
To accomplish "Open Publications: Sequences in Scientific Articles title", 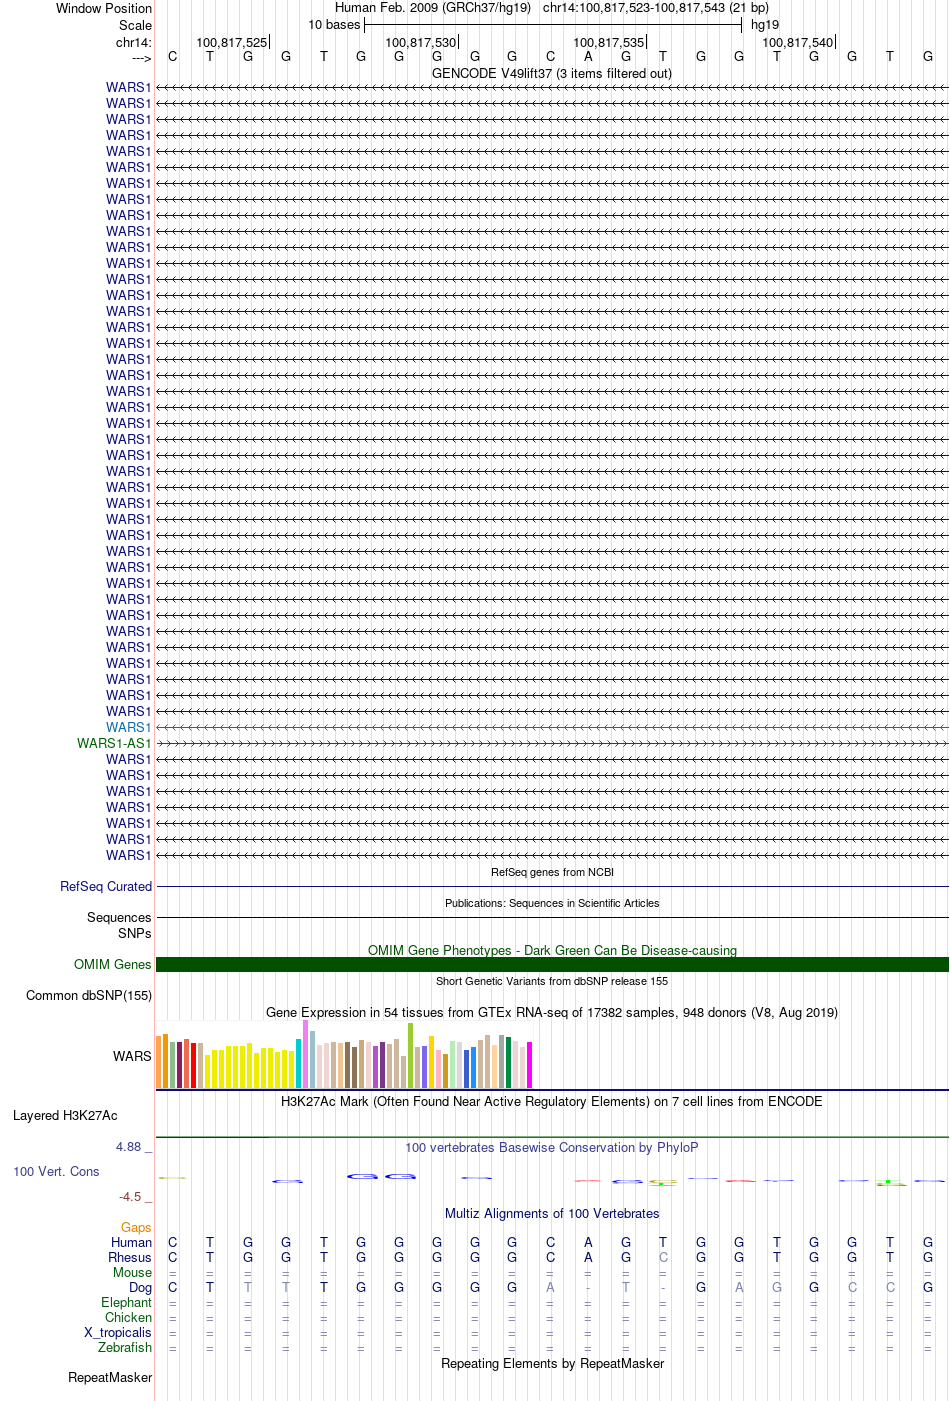I will point(552,903).
